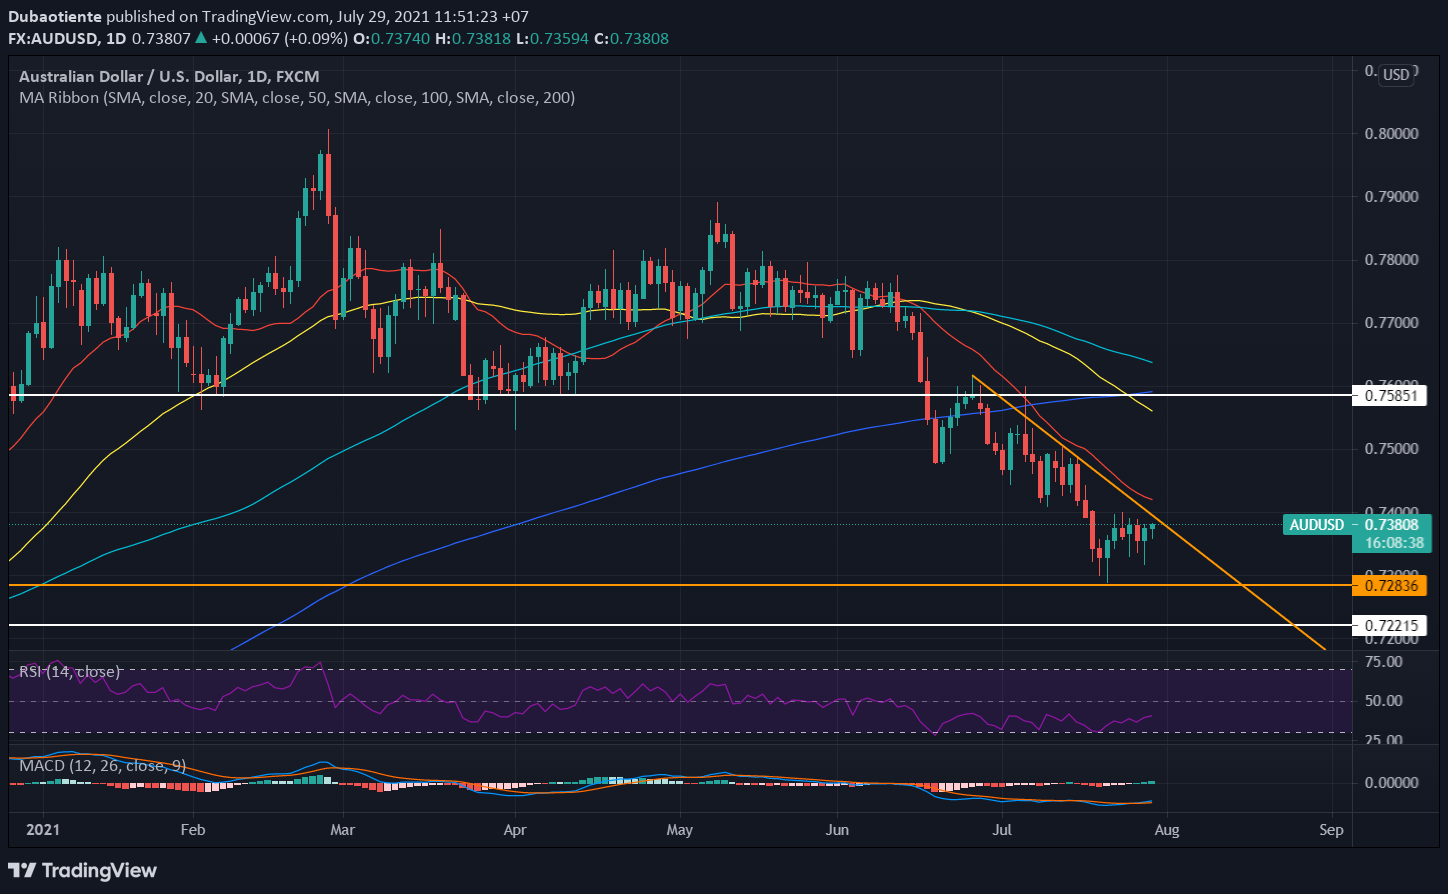The image size is (1448, 894).
Task: Click the high value H:0.73818 in header
Action: (x=473, y=38)
